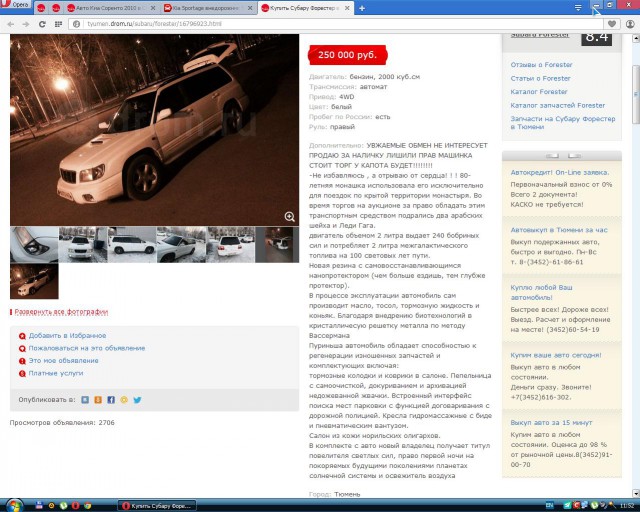Viewport: 640px width, 512px height.
Task: Select the first headlight photo thumbnail
Action: click(x=34, y=245)
